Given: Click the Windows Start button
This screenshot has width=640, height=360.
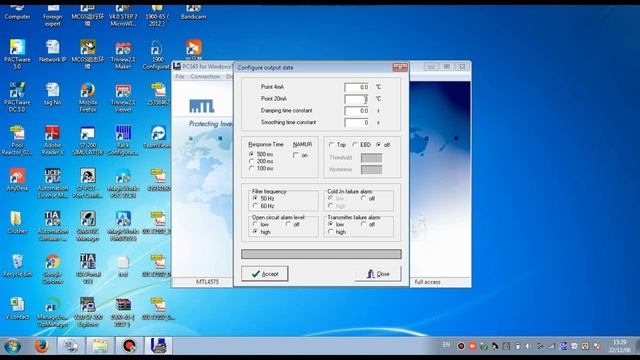Looking at the screenshot, I should tap(12, 346).
